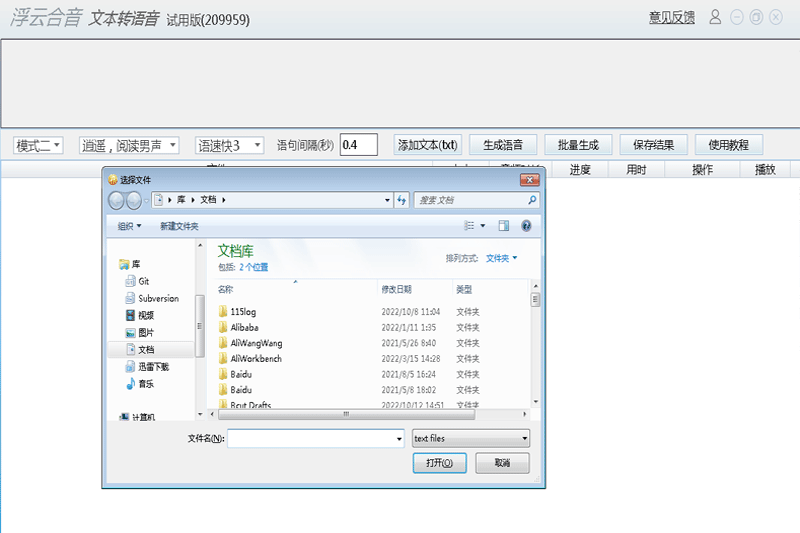Click the 用时 column header in main window
The width and height of the screenshot is (800, 533).
[x=636, y=169]
